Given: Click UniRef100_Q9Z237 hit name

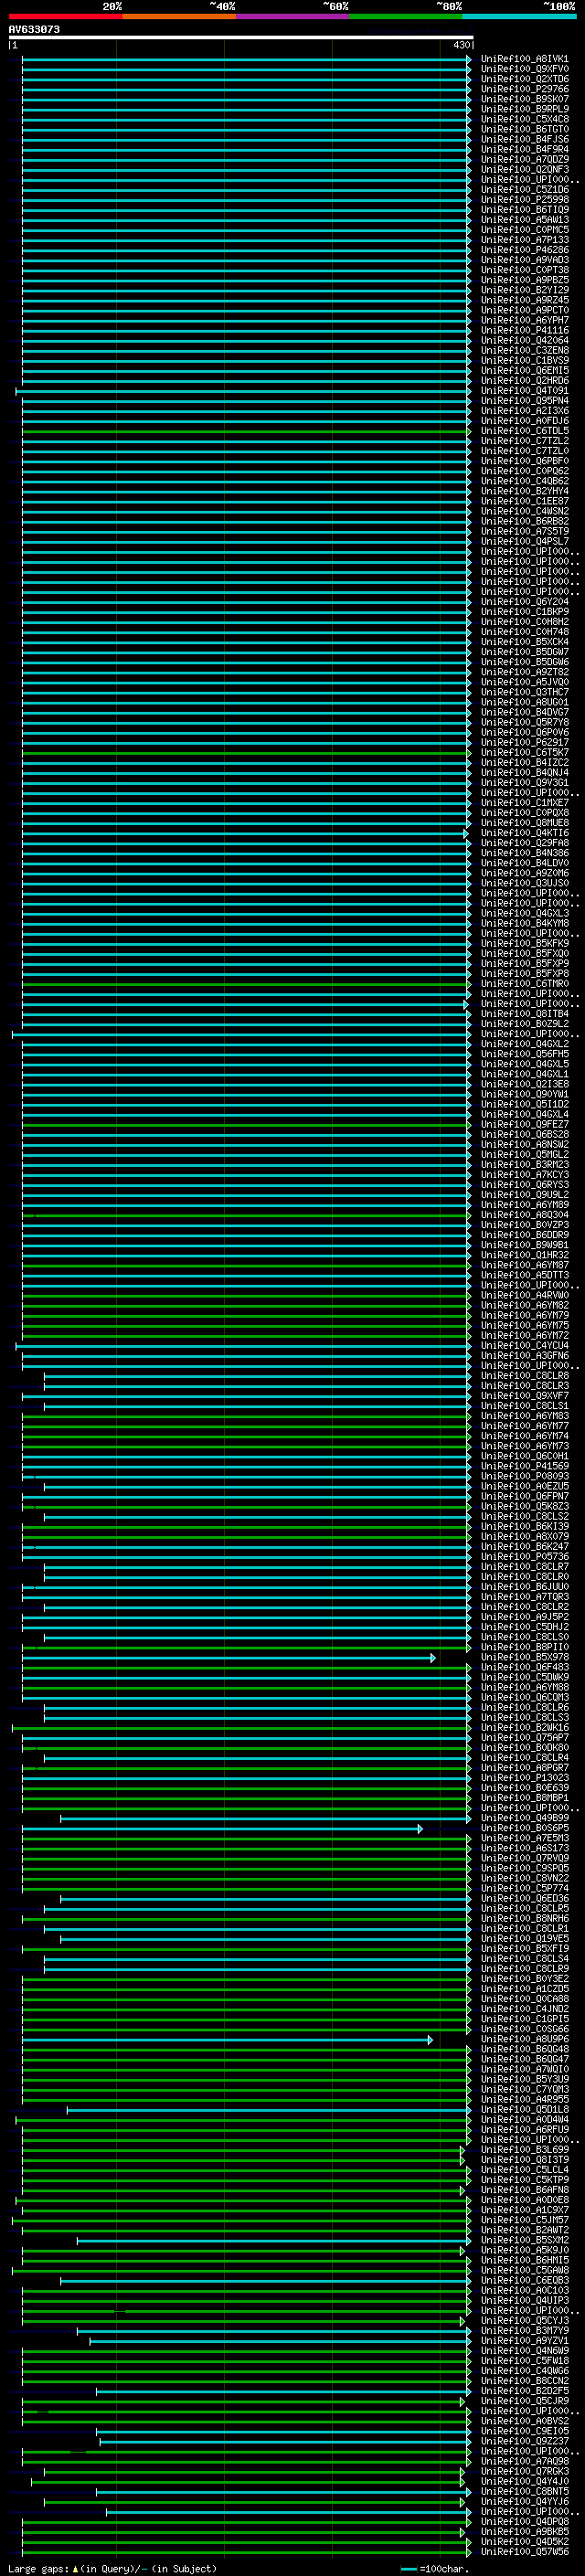Looking at the screenshot, I should 524,2441.
